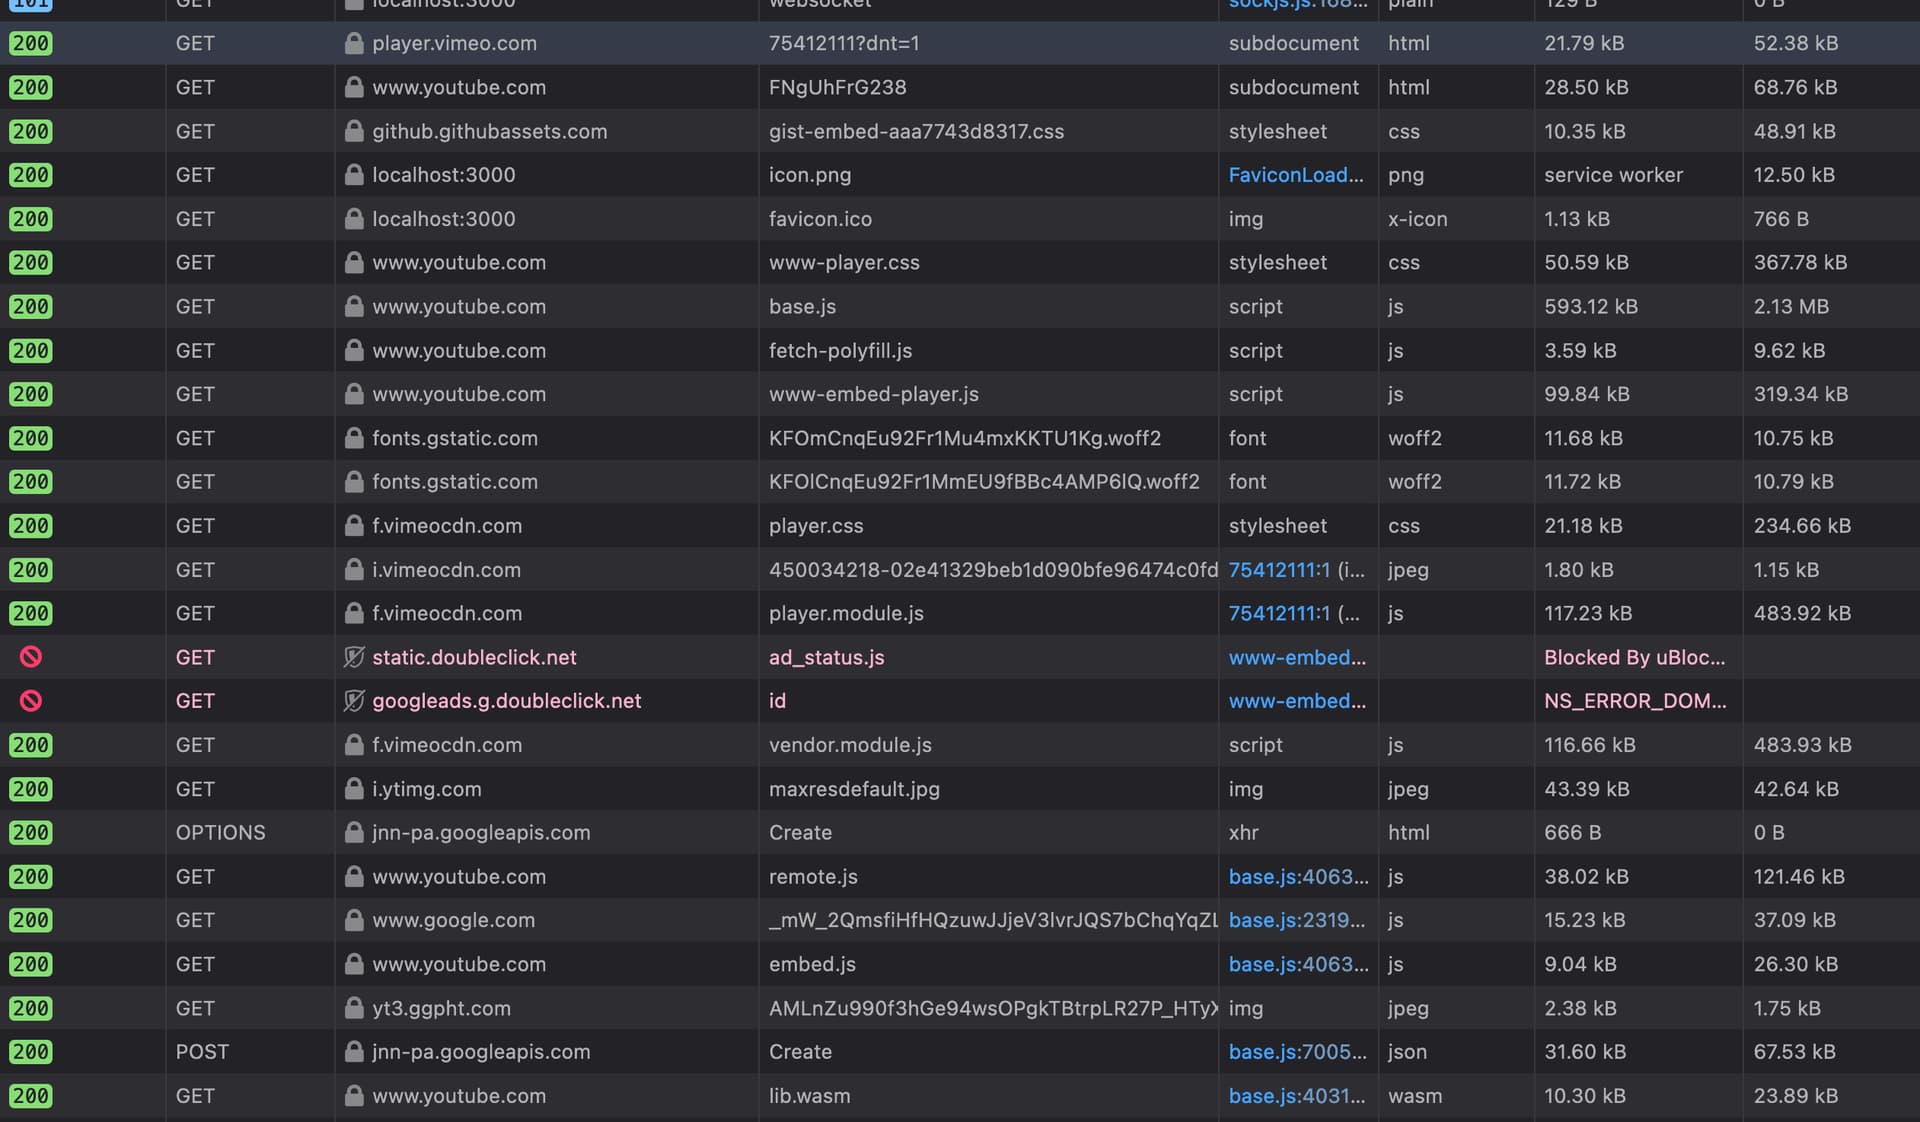Open the base.js:4063... initiator link for remote.js

1298,877
